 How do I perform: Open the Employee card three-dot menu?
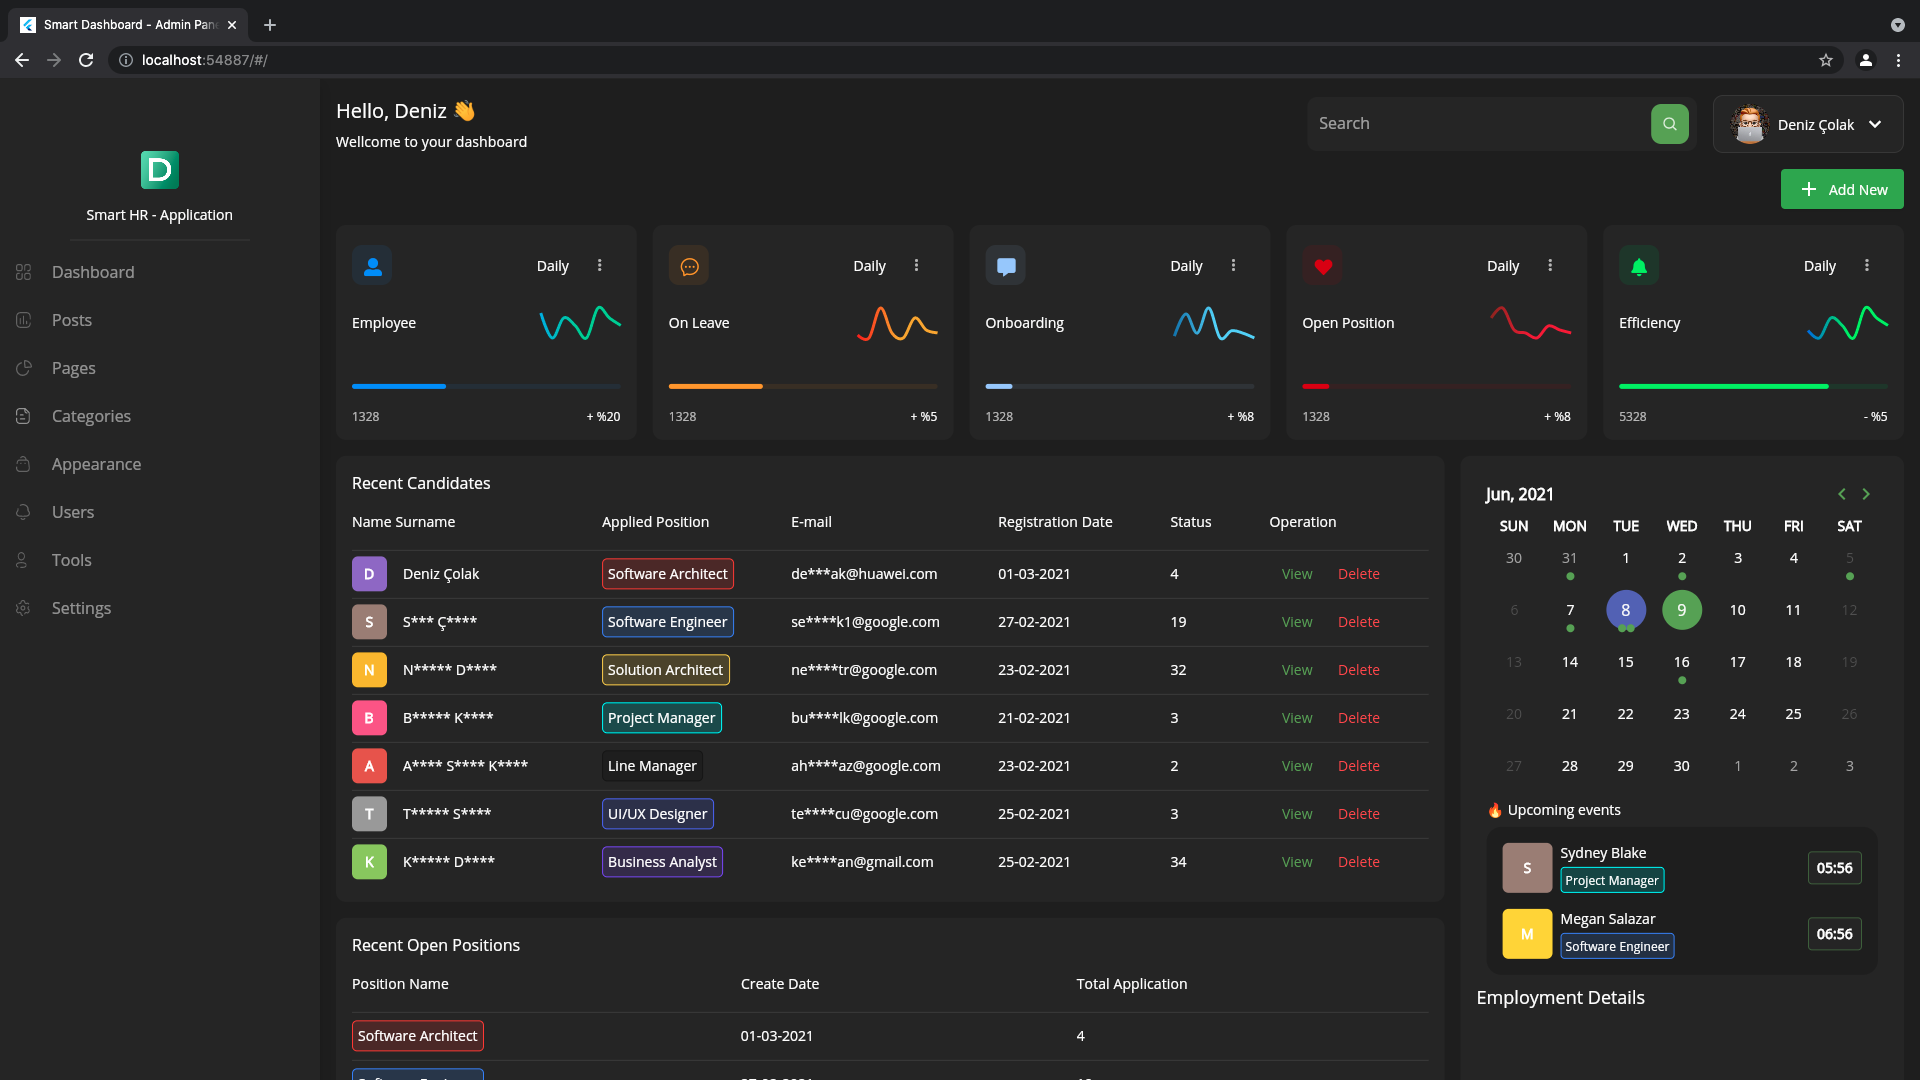click(600, 265)
